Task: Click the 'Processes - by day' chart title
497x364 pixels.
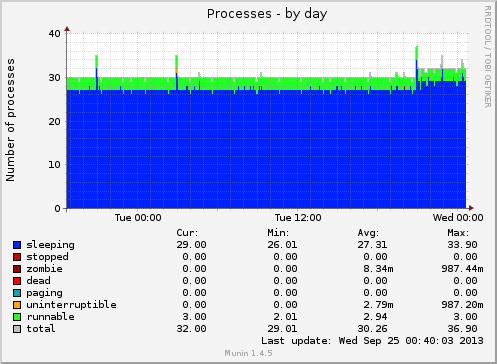Action: click(x=267, y=14)
